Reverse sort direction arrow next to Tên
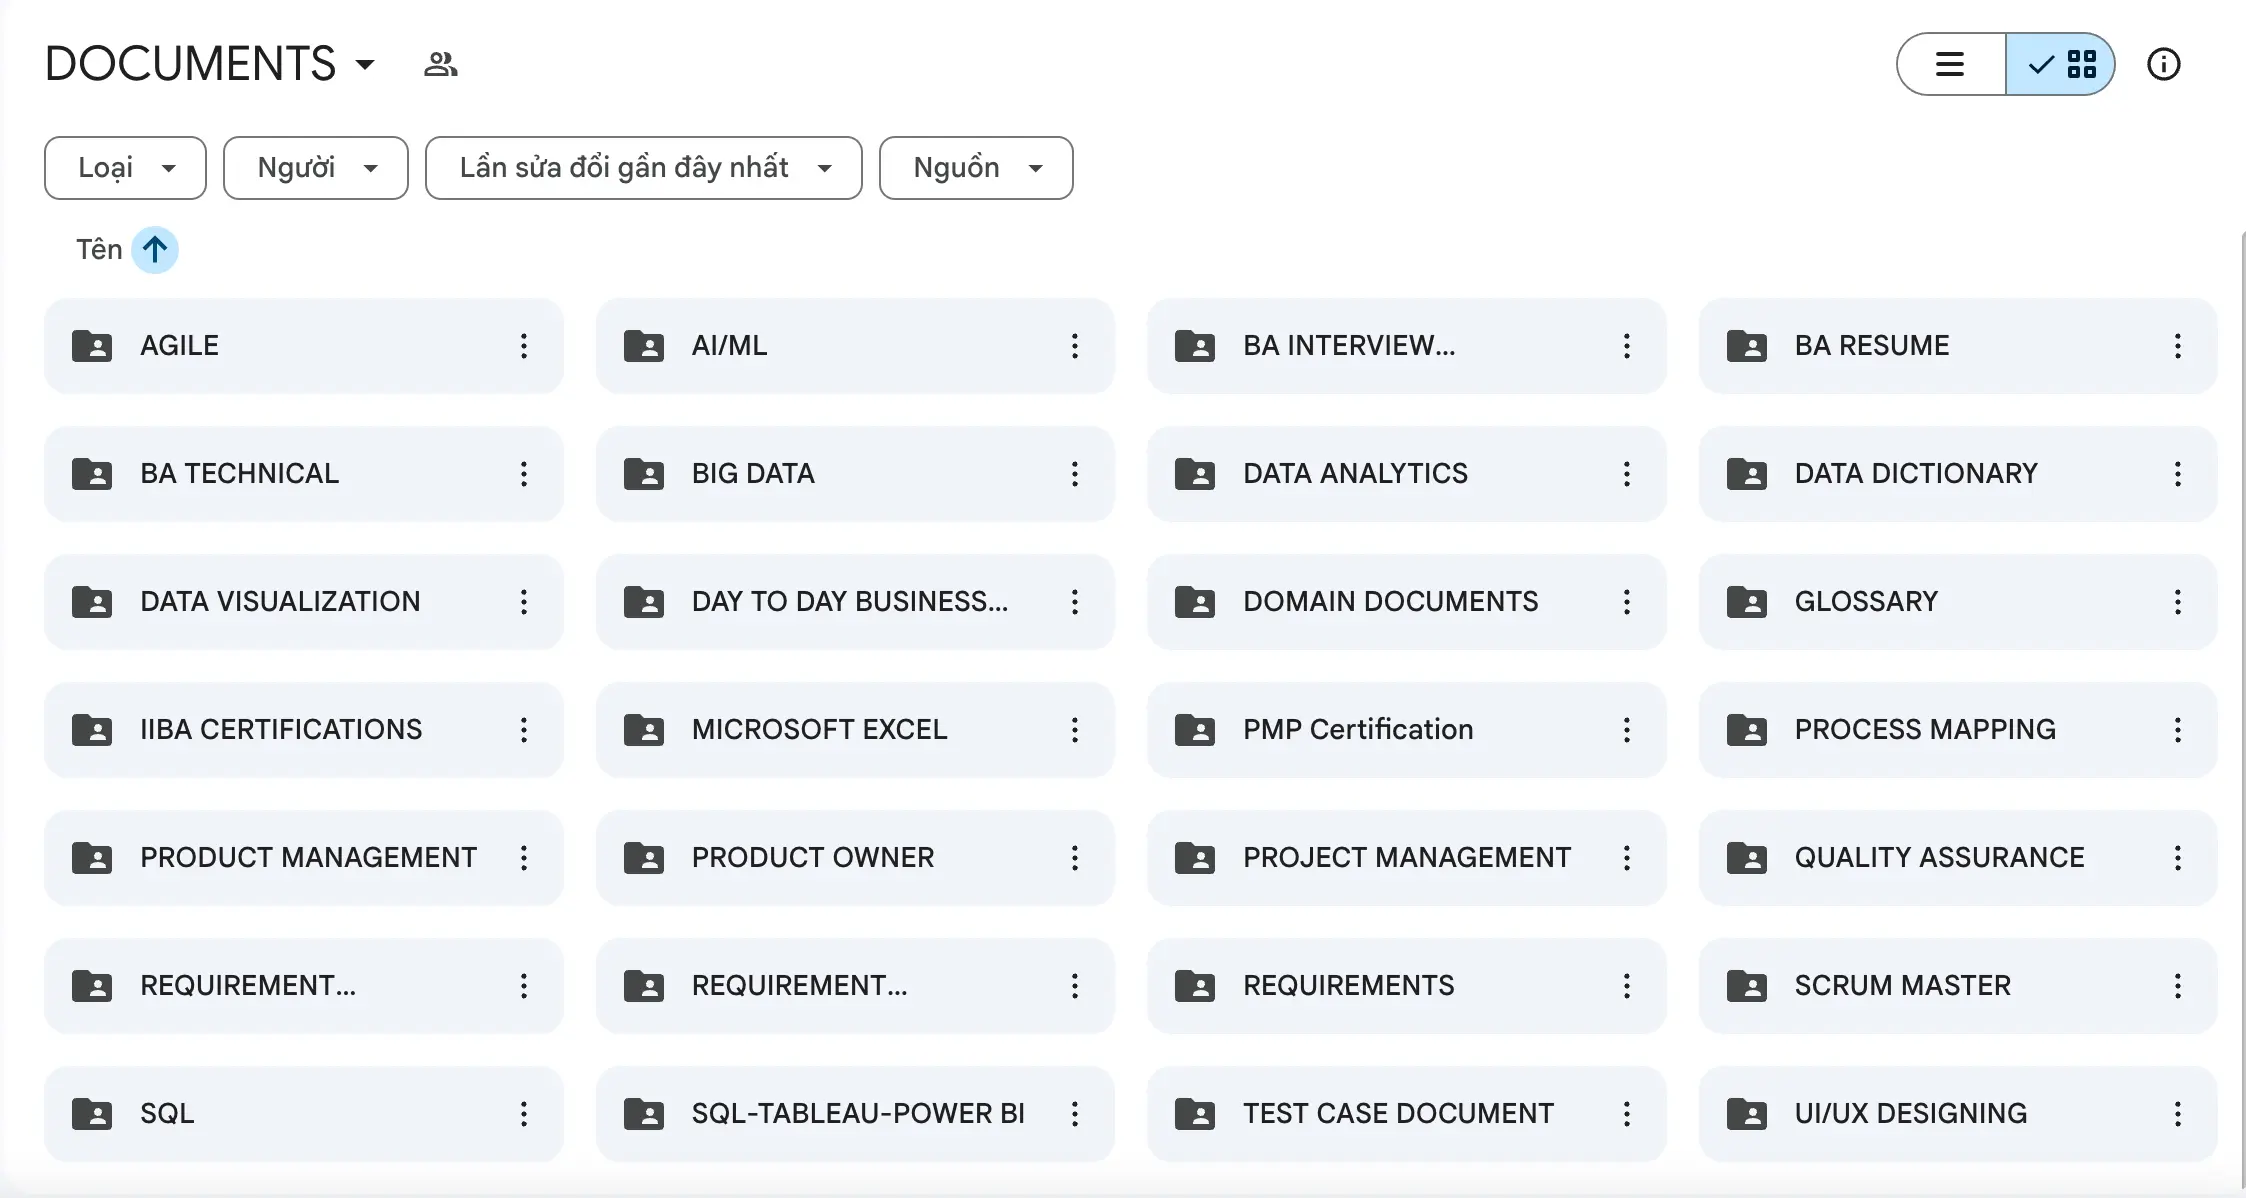This screenshot has height=1198, width=2246. coord(155,249)
